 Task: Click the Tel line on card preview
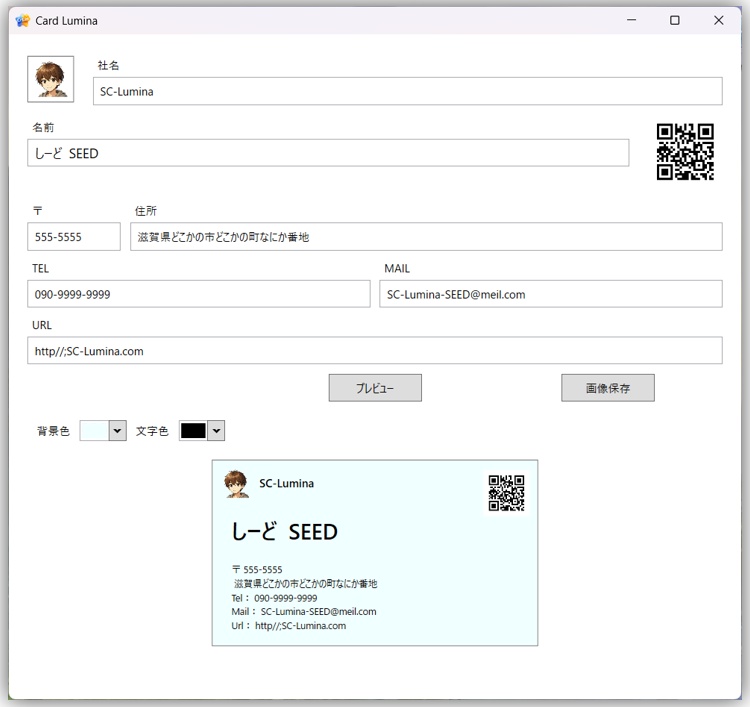click(274, 598)
